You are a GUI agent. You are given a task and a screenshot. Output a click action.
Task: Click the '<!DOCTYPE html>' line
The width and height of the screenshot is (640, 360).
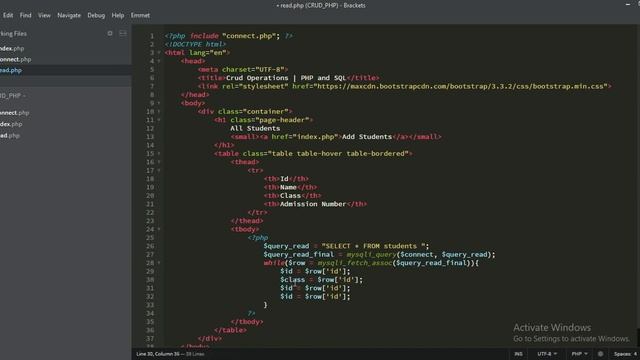(196, 44)
